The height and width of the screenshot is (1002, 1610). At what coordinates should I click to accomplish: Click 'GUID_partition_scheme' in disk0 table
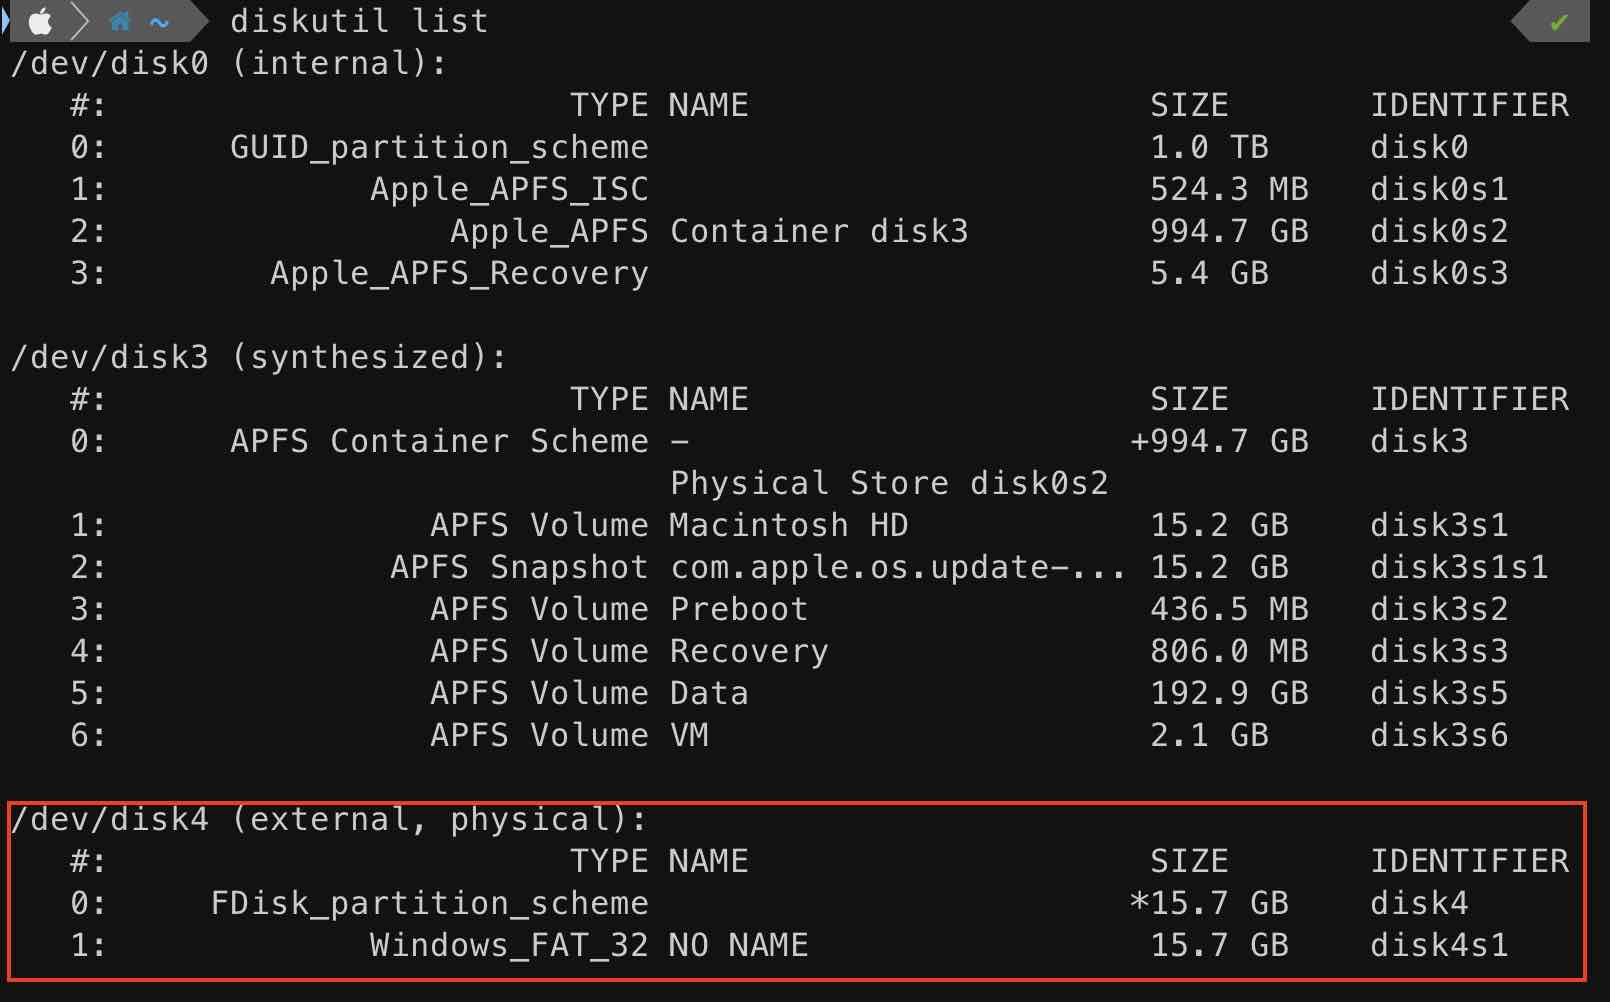click(x=439, y=147)
